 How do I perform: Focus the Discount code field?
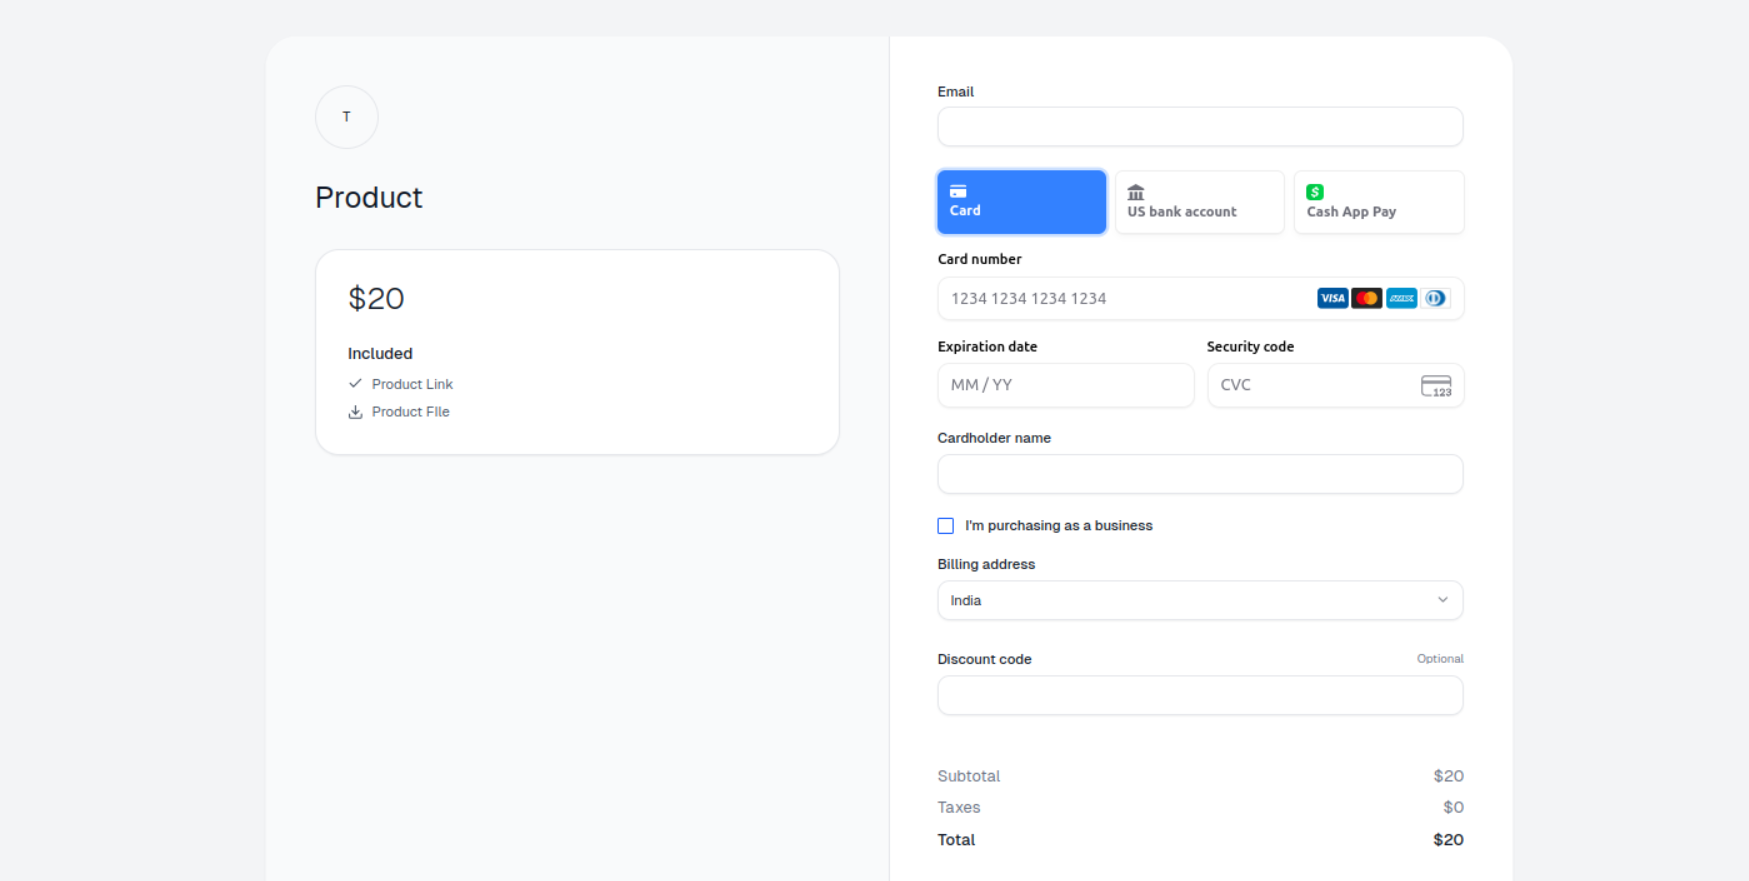[1200, 695]
